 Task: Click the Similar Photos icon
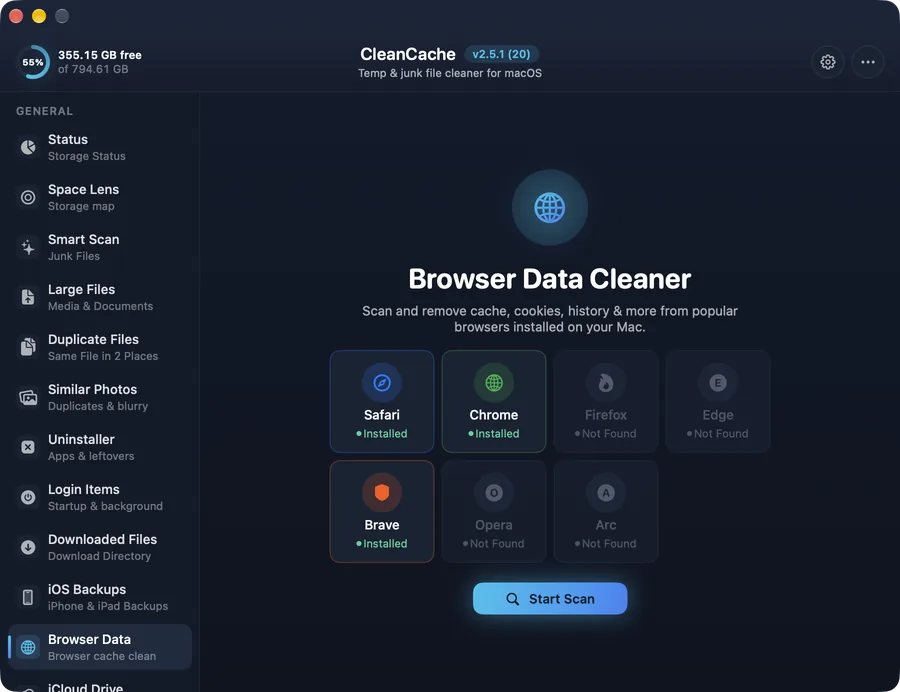click(x=28, y=397)
